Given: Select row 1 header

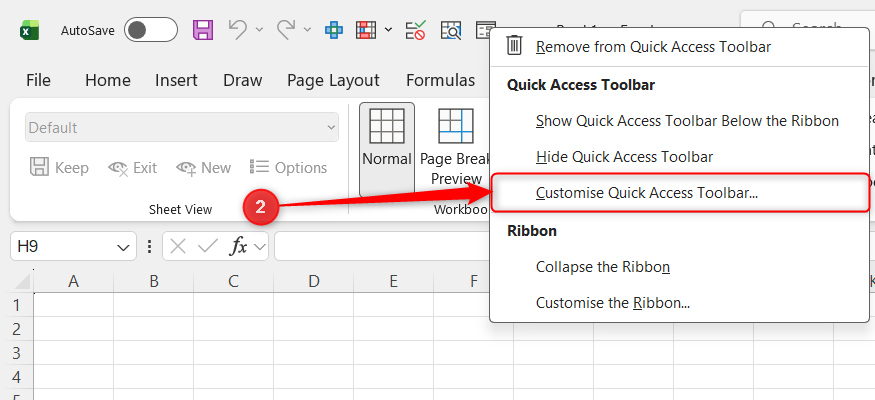Looking at the screenshot, I should (x=17, y=305).
